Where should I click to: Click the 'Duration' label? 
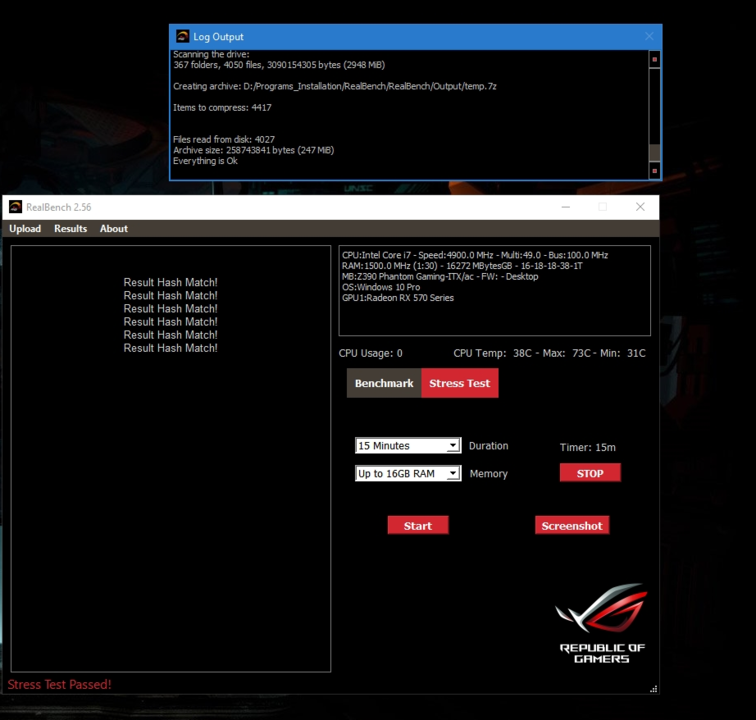(x=488, y=446)
